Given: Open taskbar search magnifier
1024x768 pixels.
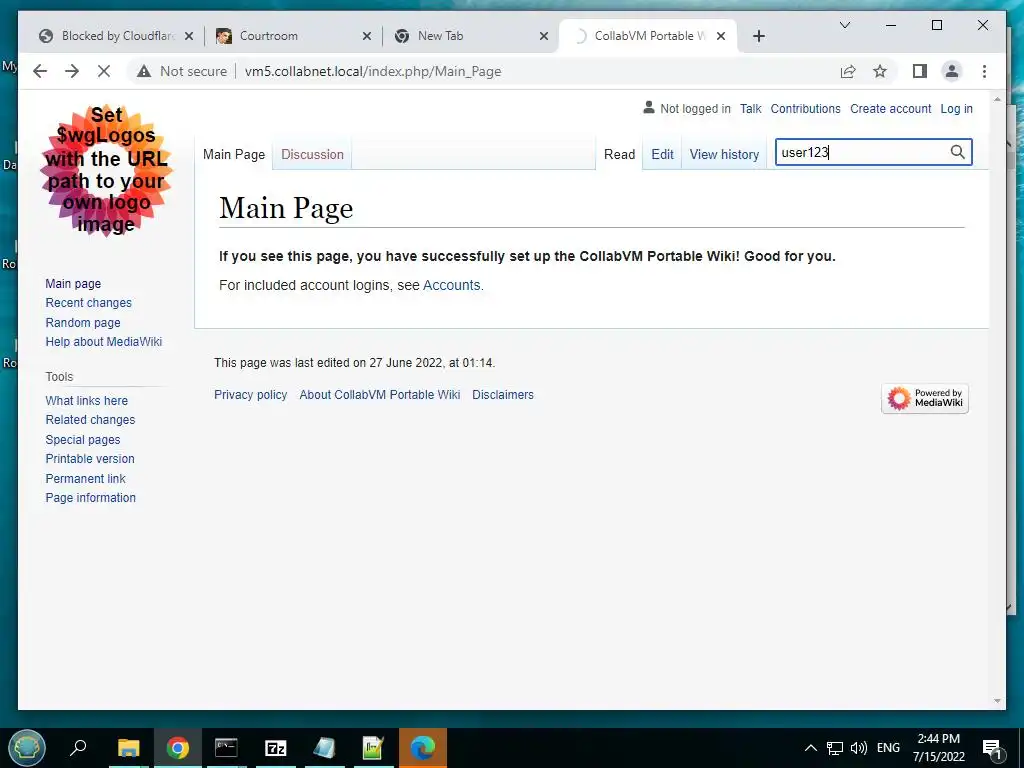Looking at the screenshot, I should point(78,748).
